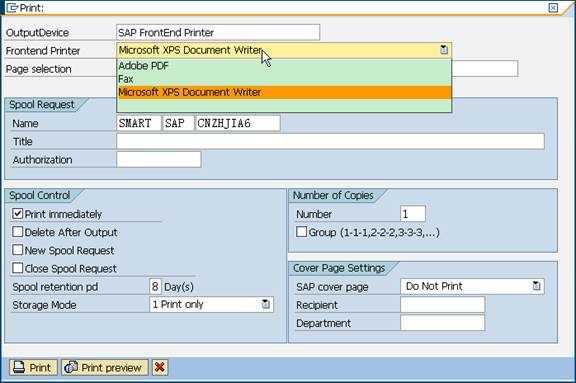Image resolution: width=576 pixels, height=383 pixels.
Task: Select Microsoft XPS Document Writer list entry
Action: click(x=284, y=92)
